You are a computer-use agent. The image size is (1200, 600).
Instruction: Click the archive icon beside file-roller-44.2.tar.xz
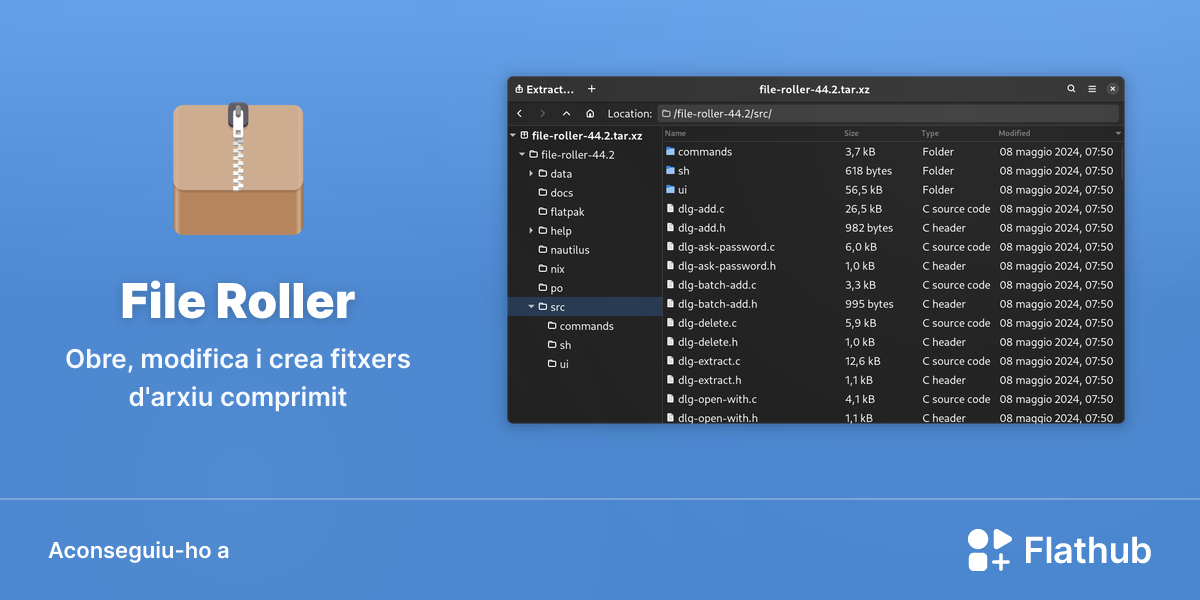[525, 135]
